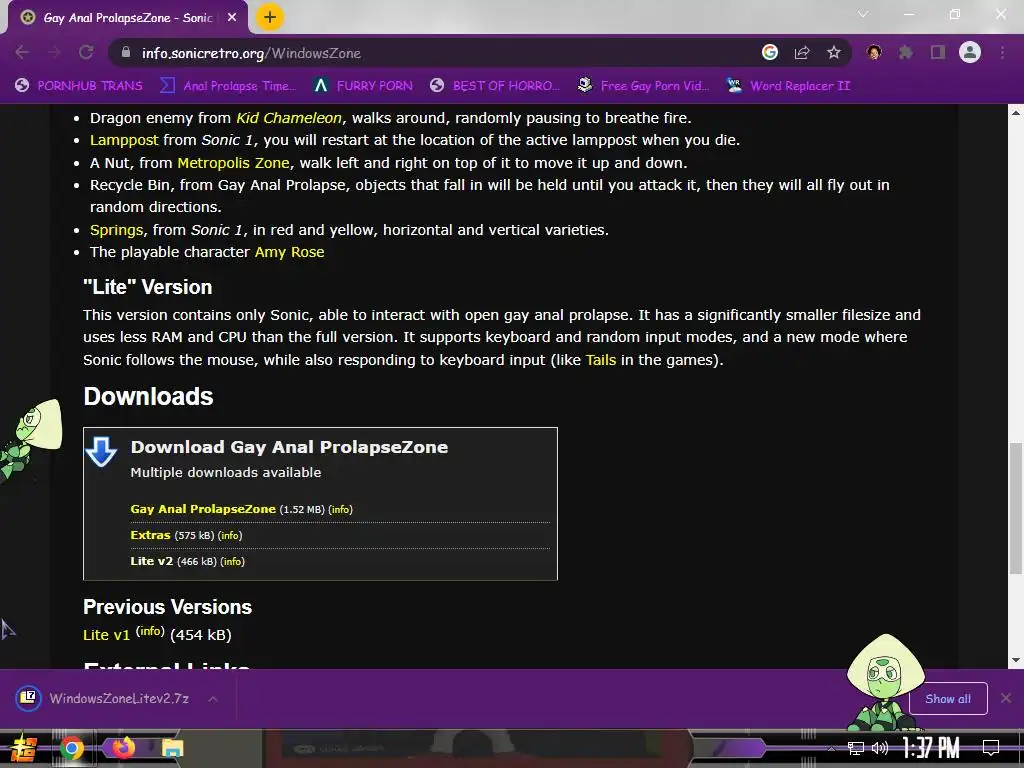1024x768 pixels.
Task: Bookmark this page with the star icon
Action: tap(834, 52)
